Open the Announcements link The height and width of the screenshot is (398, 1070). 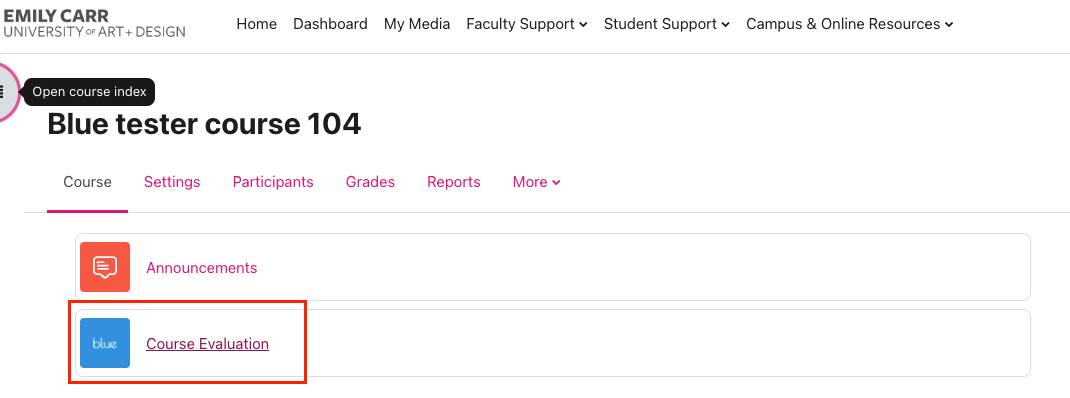click(201, 268)
